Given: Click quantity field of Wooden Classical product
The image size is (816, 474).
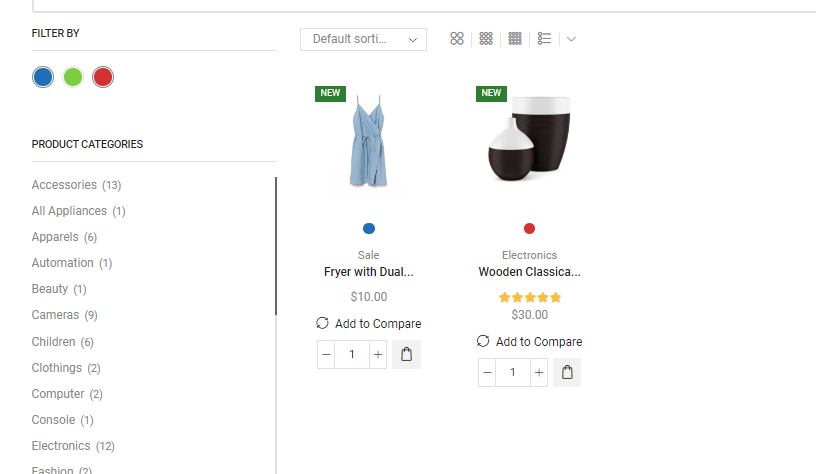Looking at the screenshot, I should (513, 373).
